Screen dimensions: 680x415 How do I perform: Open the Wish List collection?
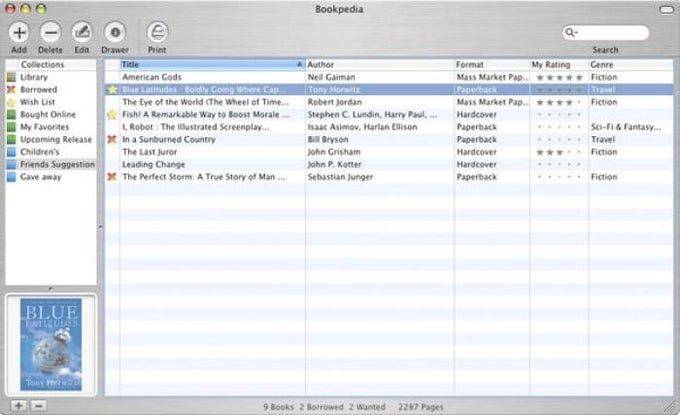pos(51,102)
